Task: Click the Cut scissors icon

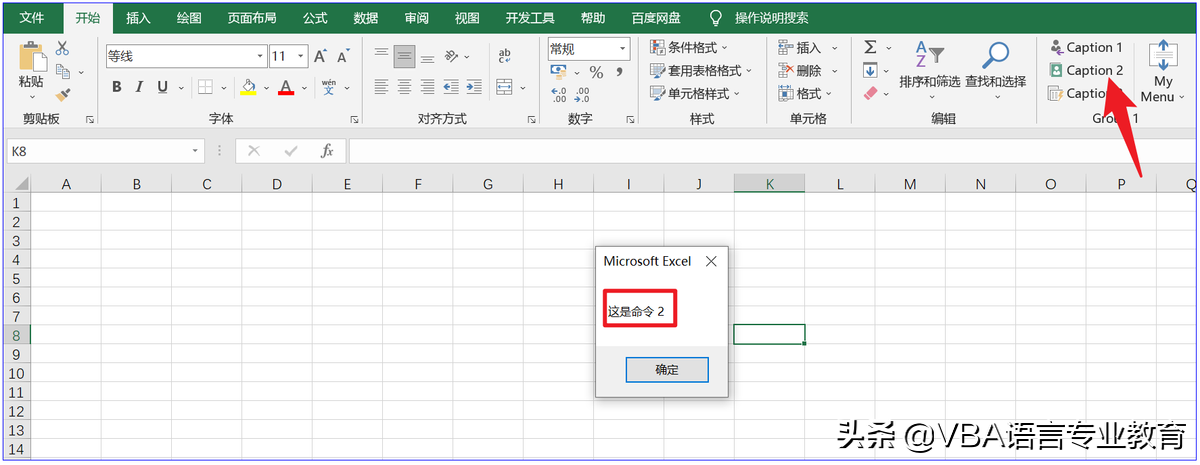Action: (x=62, y=48)
